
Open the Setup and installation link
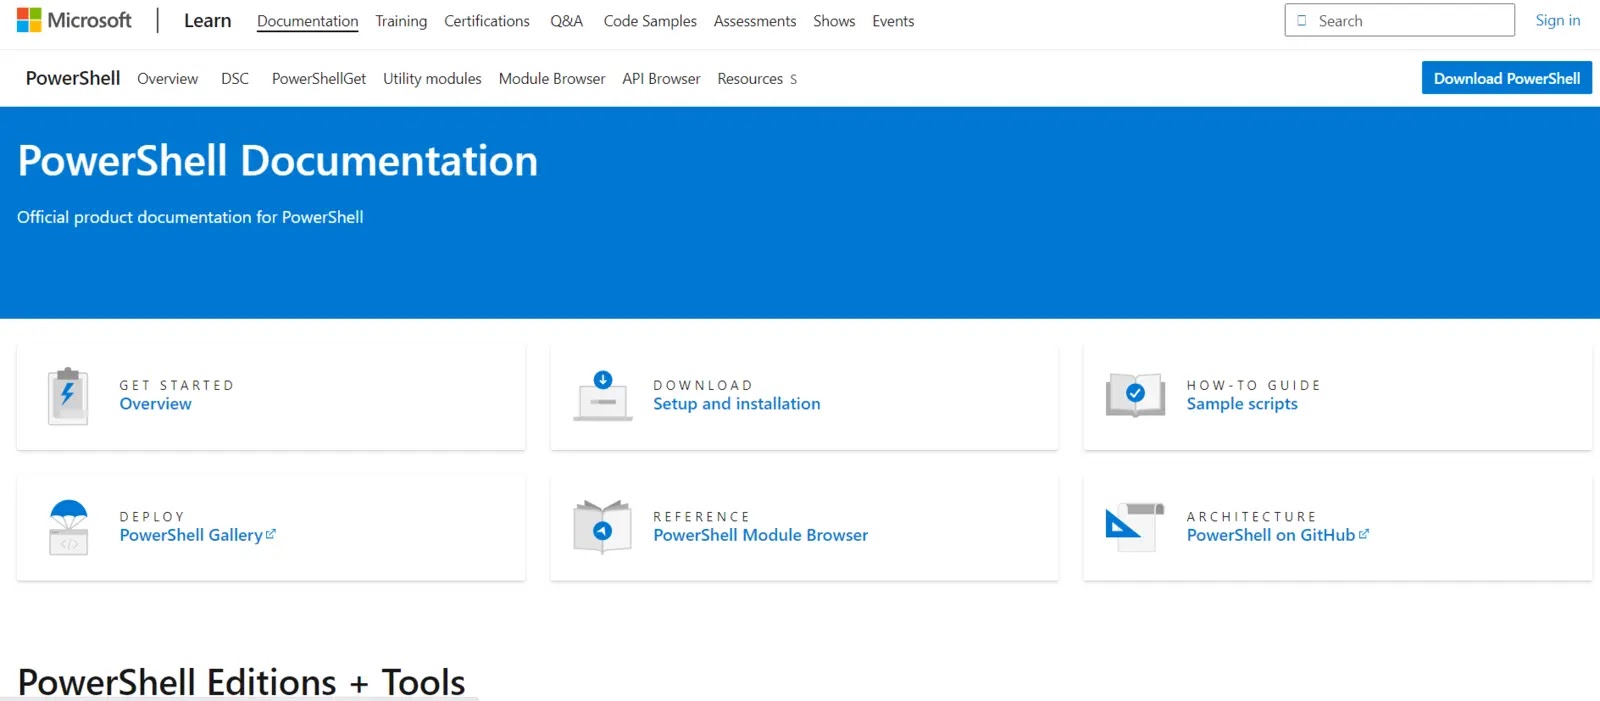[x=736, y=404]
